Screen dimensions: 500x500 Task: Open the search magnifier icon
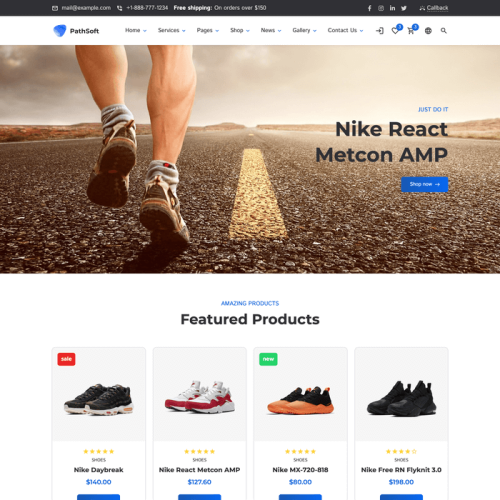[x=444, y=31]
